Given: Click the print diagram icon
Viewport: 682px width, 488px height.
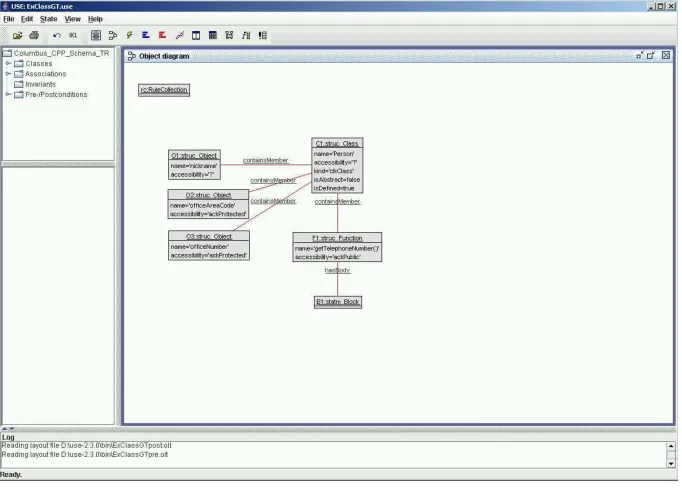Looking at the screenshot, I should 34,35.
